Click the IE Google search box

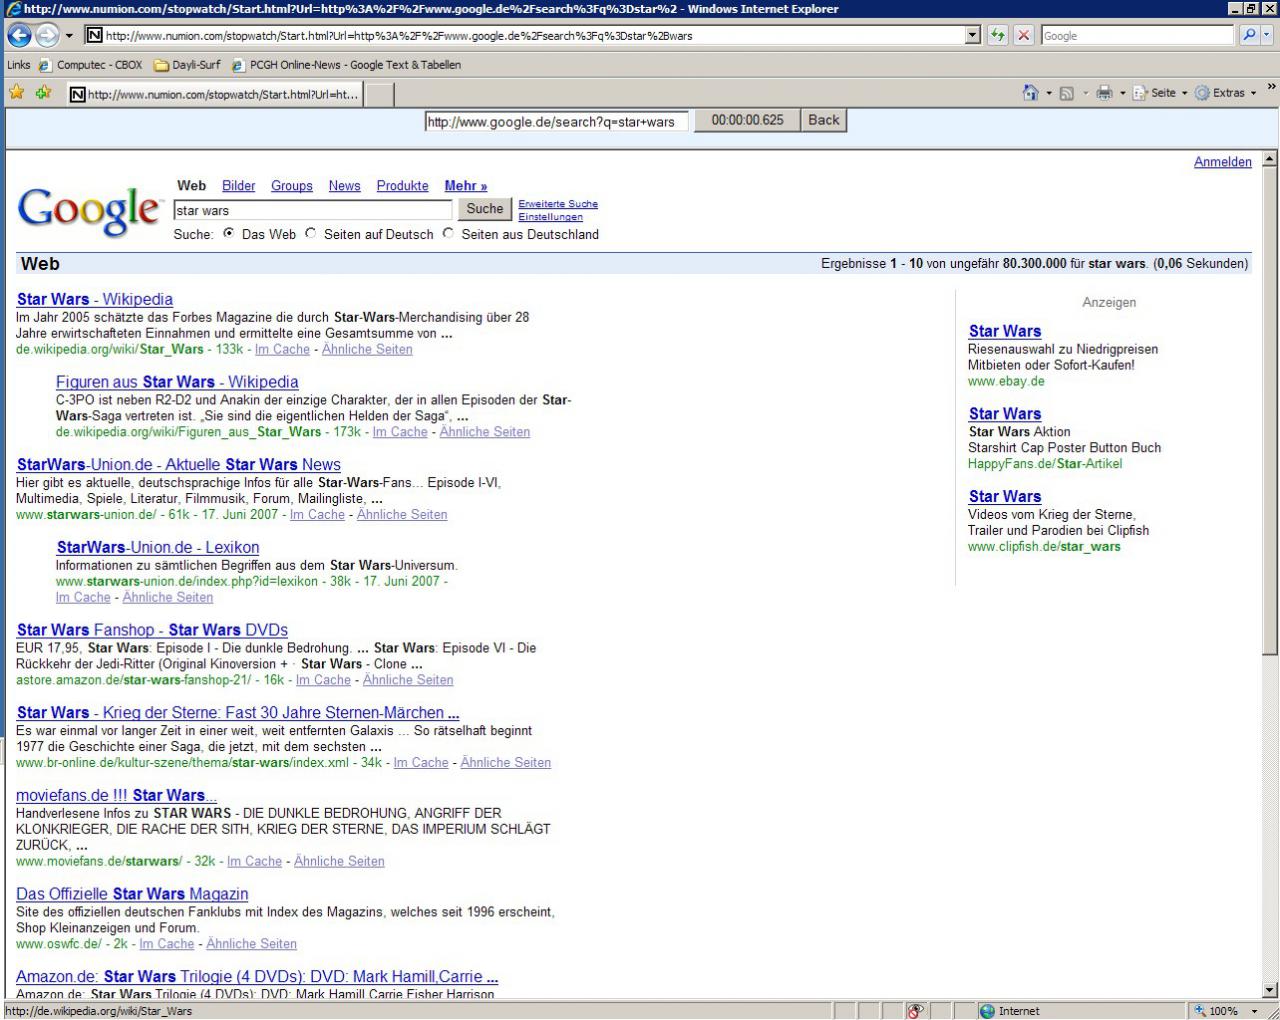pos(1137,35)
